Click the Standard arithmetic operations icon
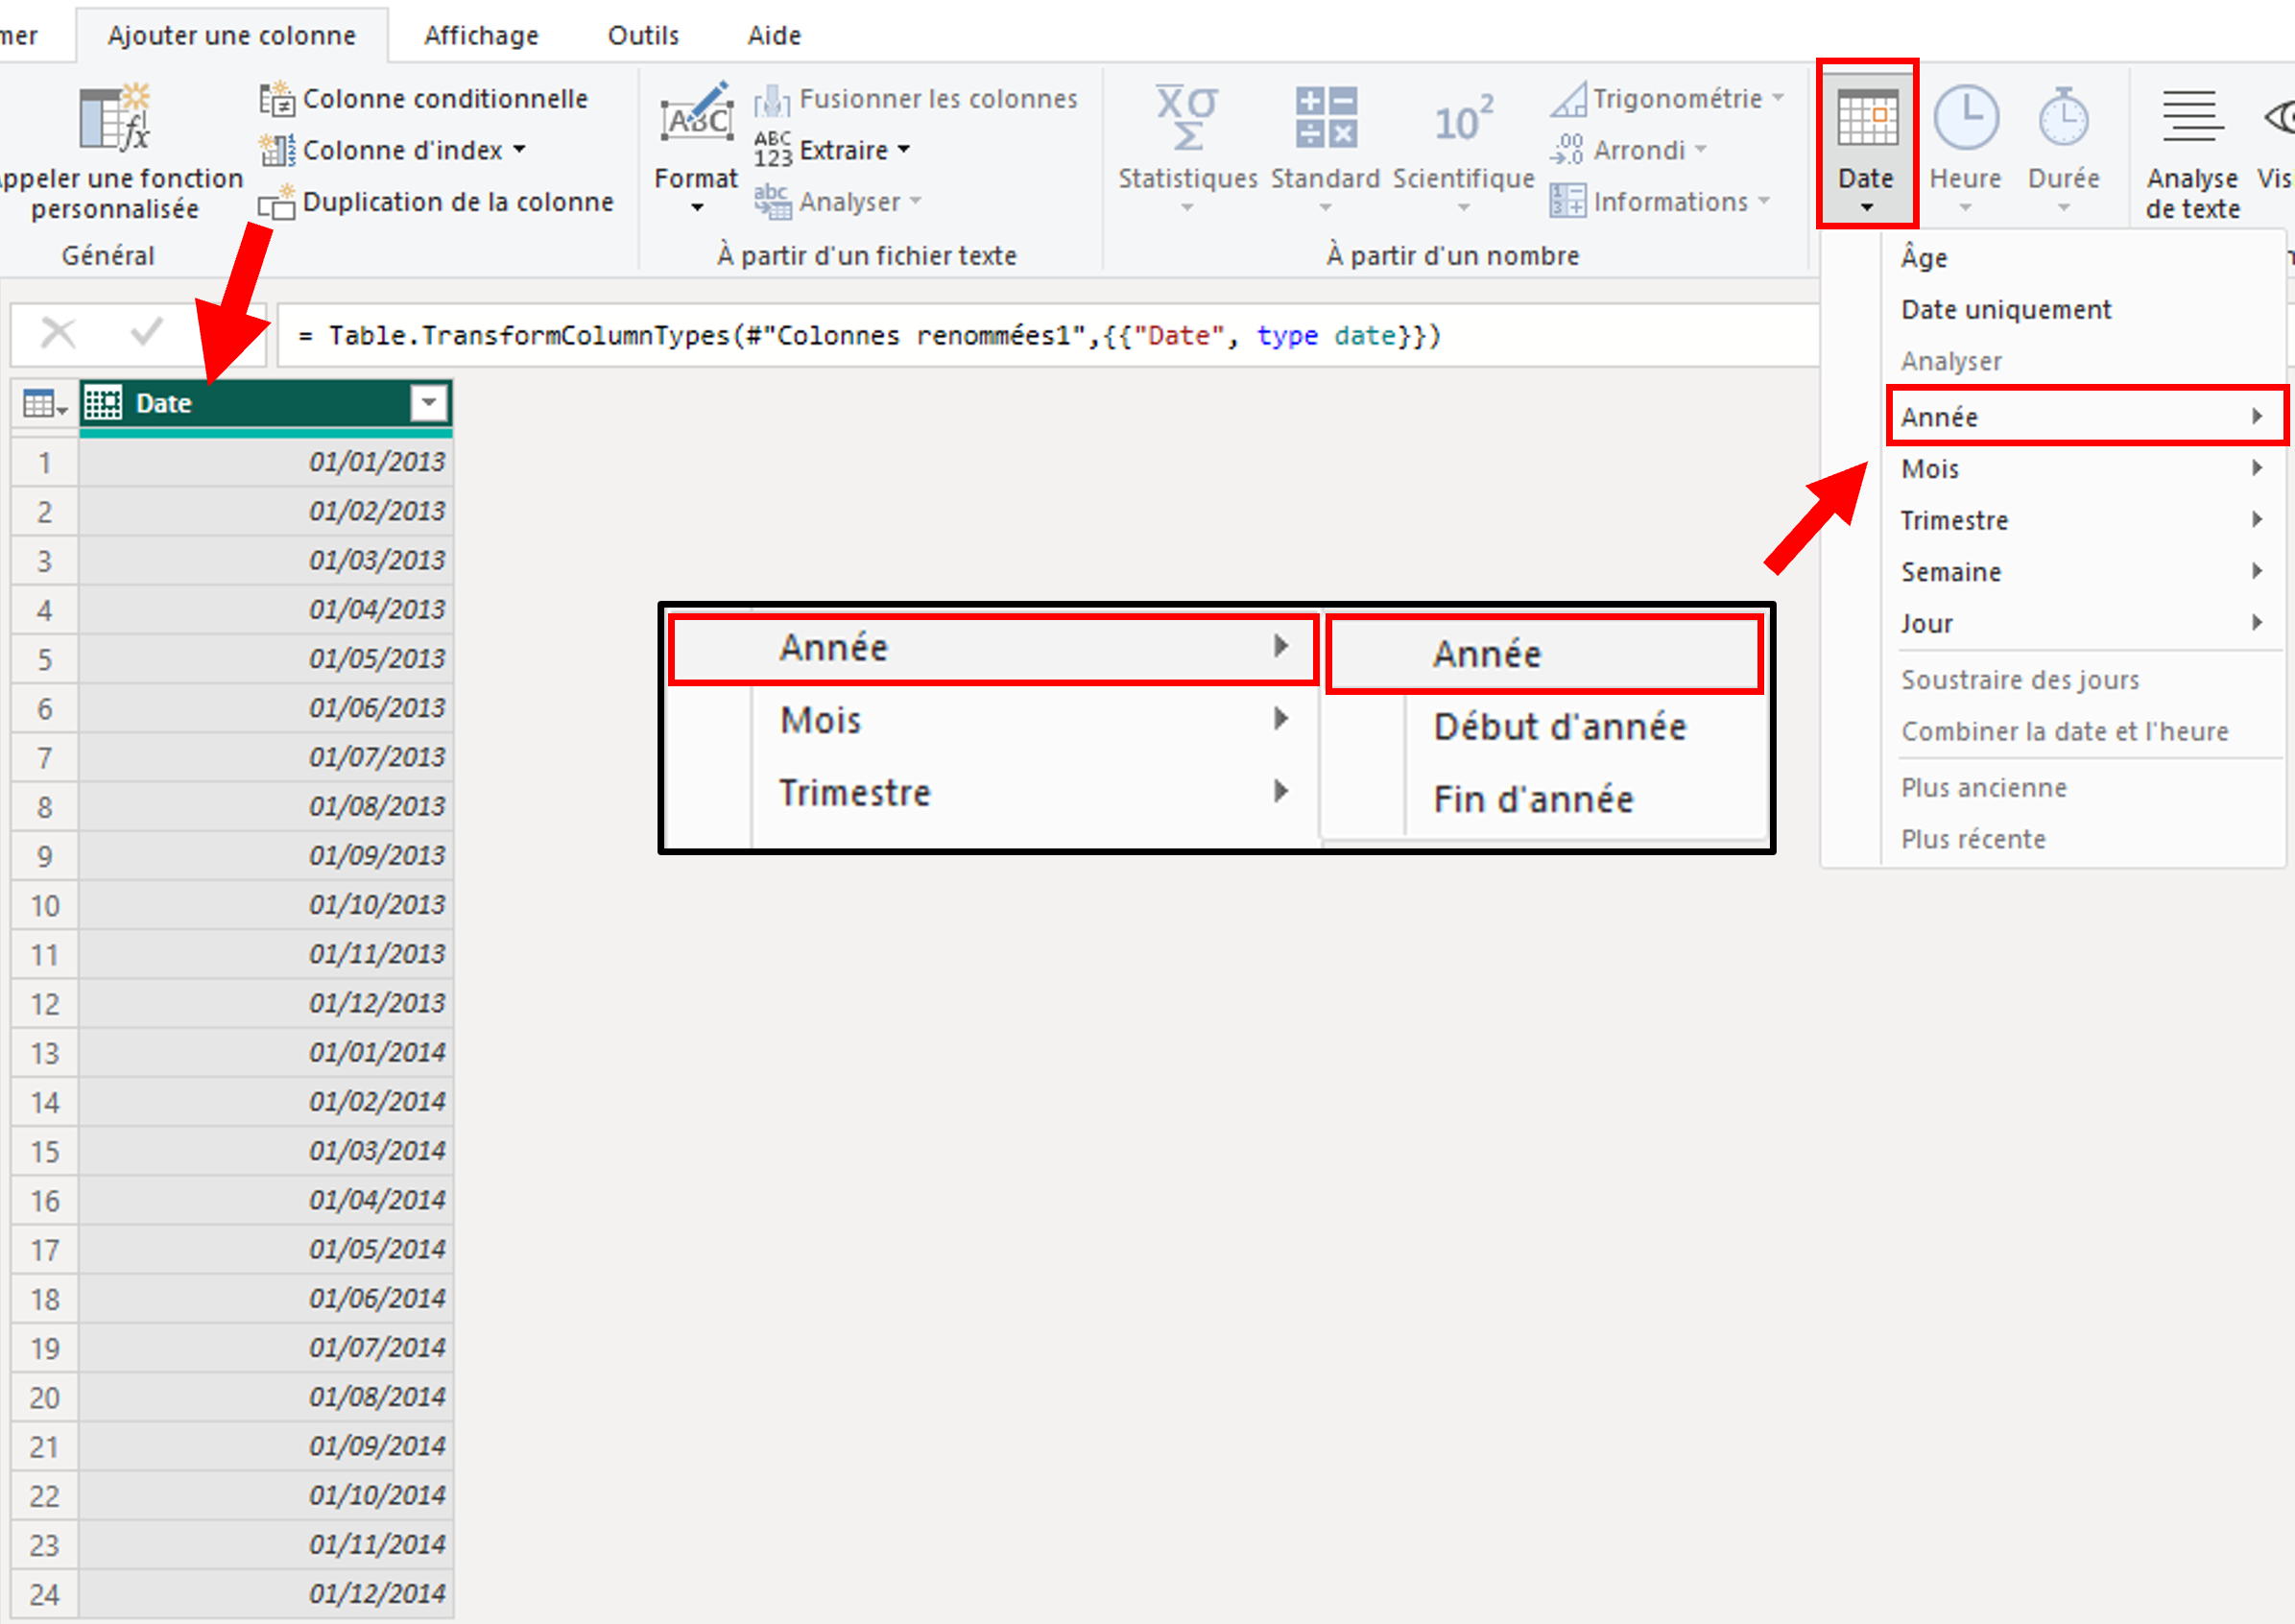 [x=1325, y=119]
